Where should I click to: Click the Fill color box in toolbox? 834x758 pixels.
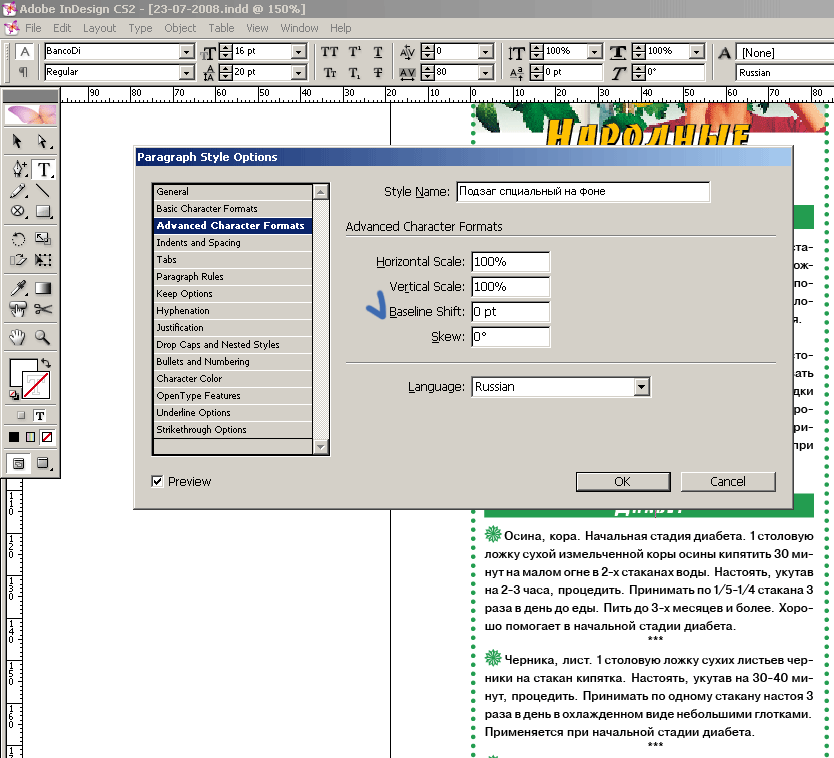pyautogui.click(x=19, y=367)
